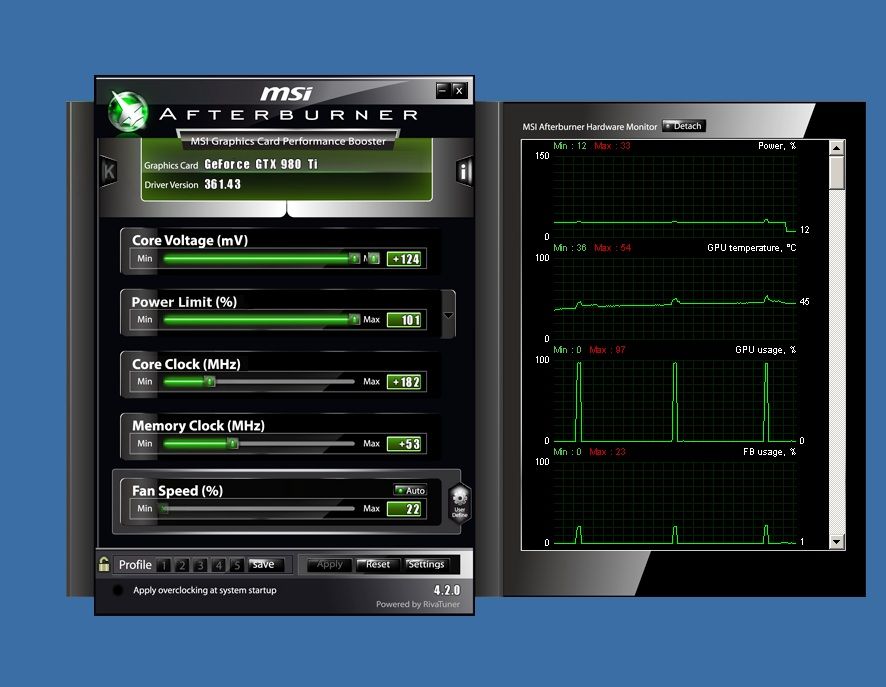Screen dimensions: 886x687
Task: Click the GPU usage graph
Action: coord(675,400)
